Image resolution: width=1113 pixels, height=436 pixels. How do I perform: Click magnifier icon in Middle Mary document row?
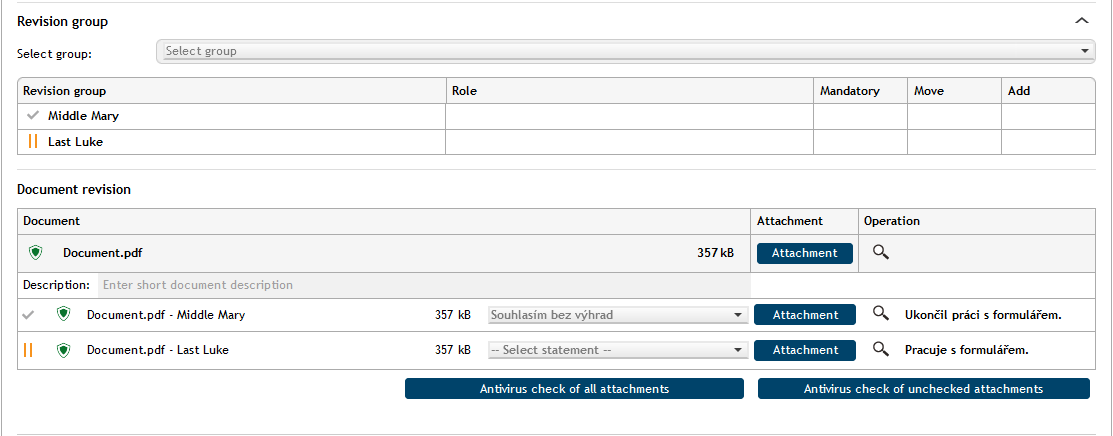click(x=880, y=315)
